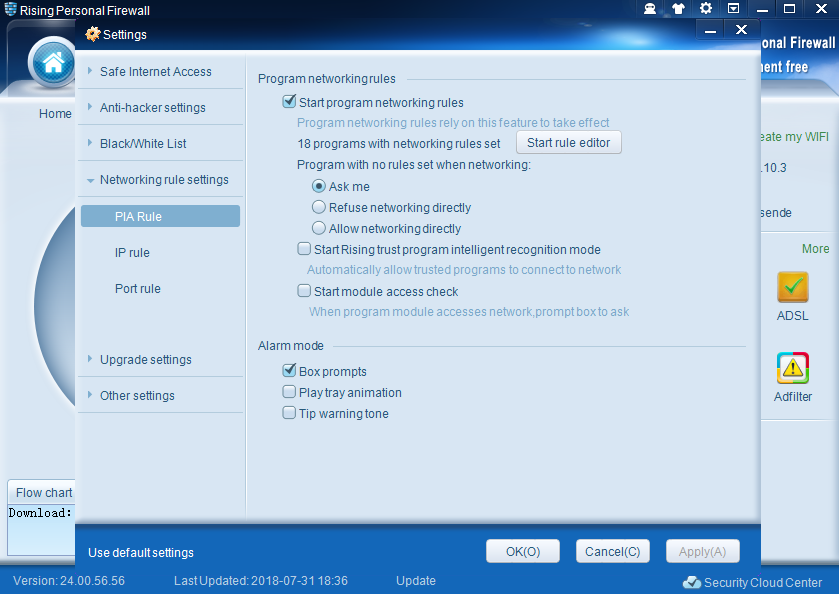Open the ADSL tool icon
The width and height of the screenshot is (839, 594).
tap(792, 287)
